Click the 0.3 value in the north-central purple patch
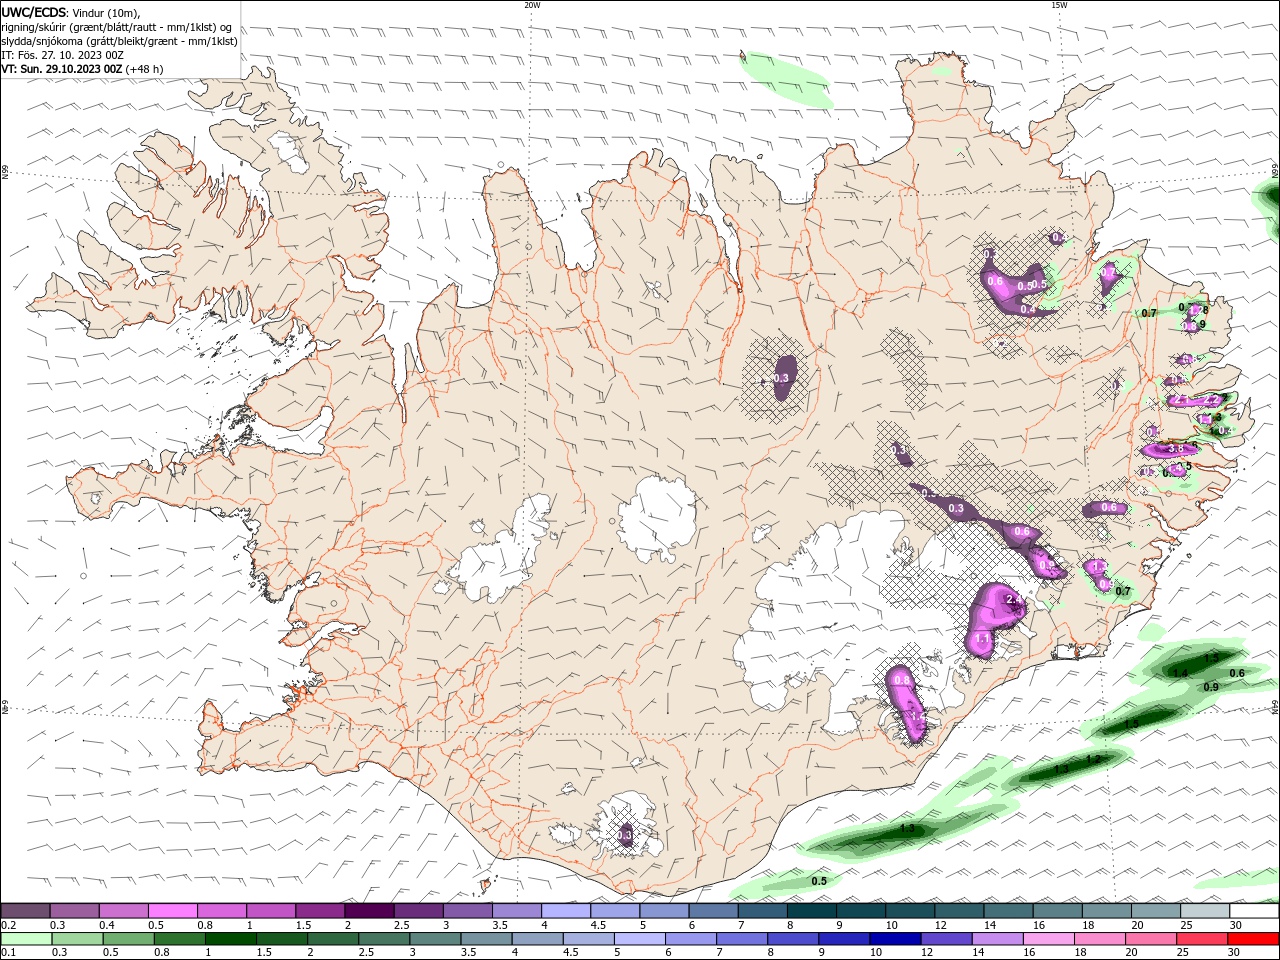This screenshot has height=960, width=1280. tap(781, 378)
